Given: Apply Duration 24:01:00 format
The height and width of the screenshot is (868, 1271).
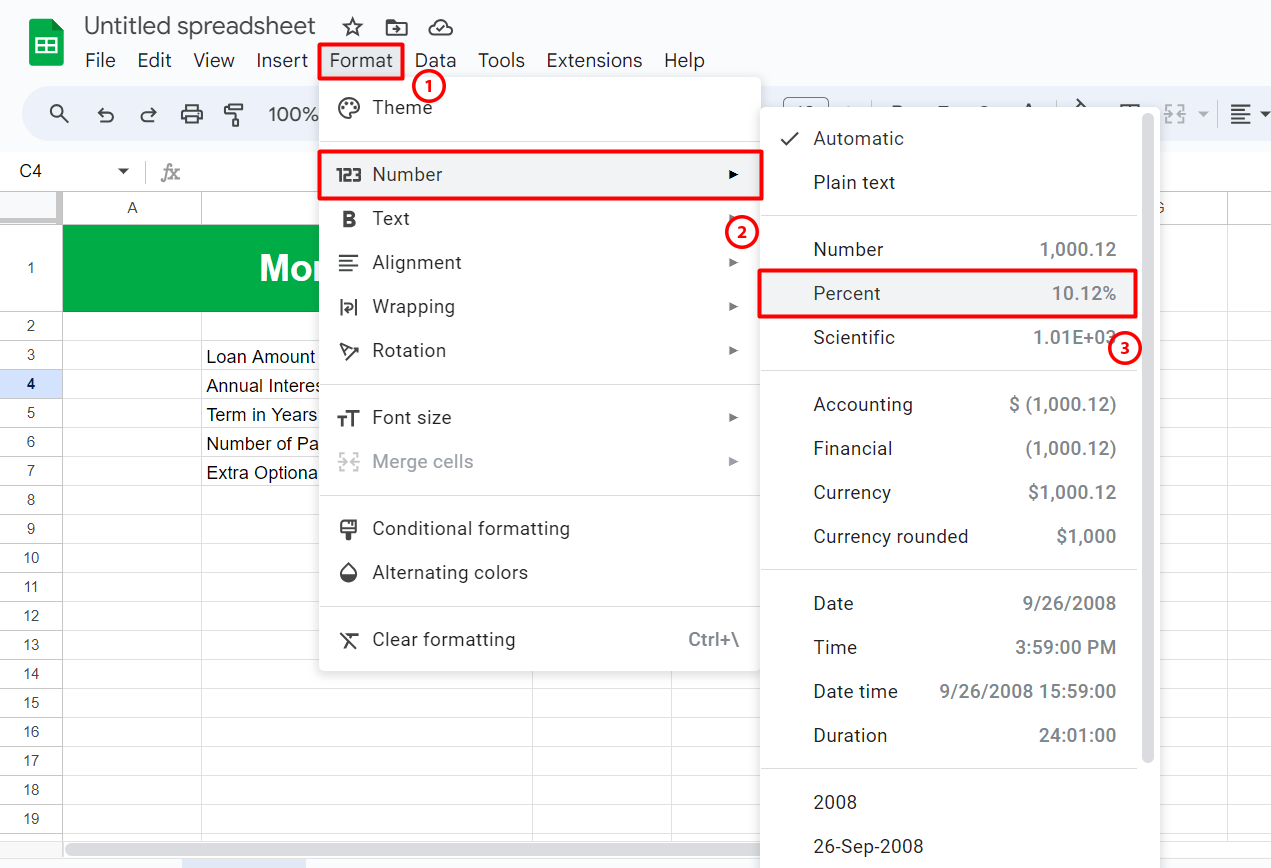Looking at the screenshot, I should click(948, 736).
